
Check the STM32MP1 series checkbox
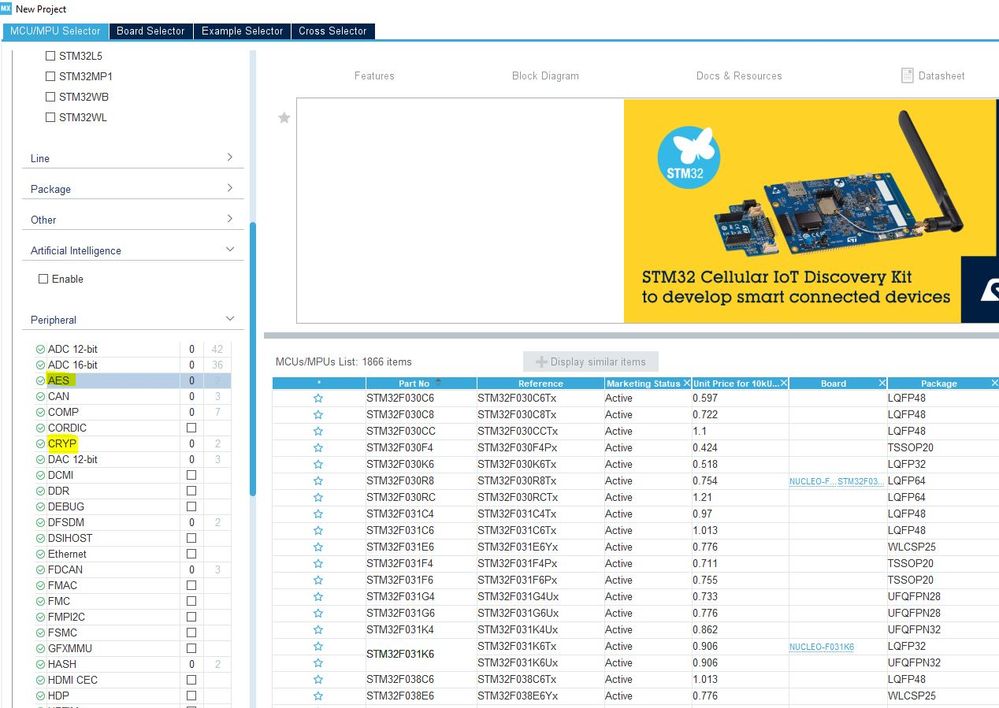coord(50,76)
